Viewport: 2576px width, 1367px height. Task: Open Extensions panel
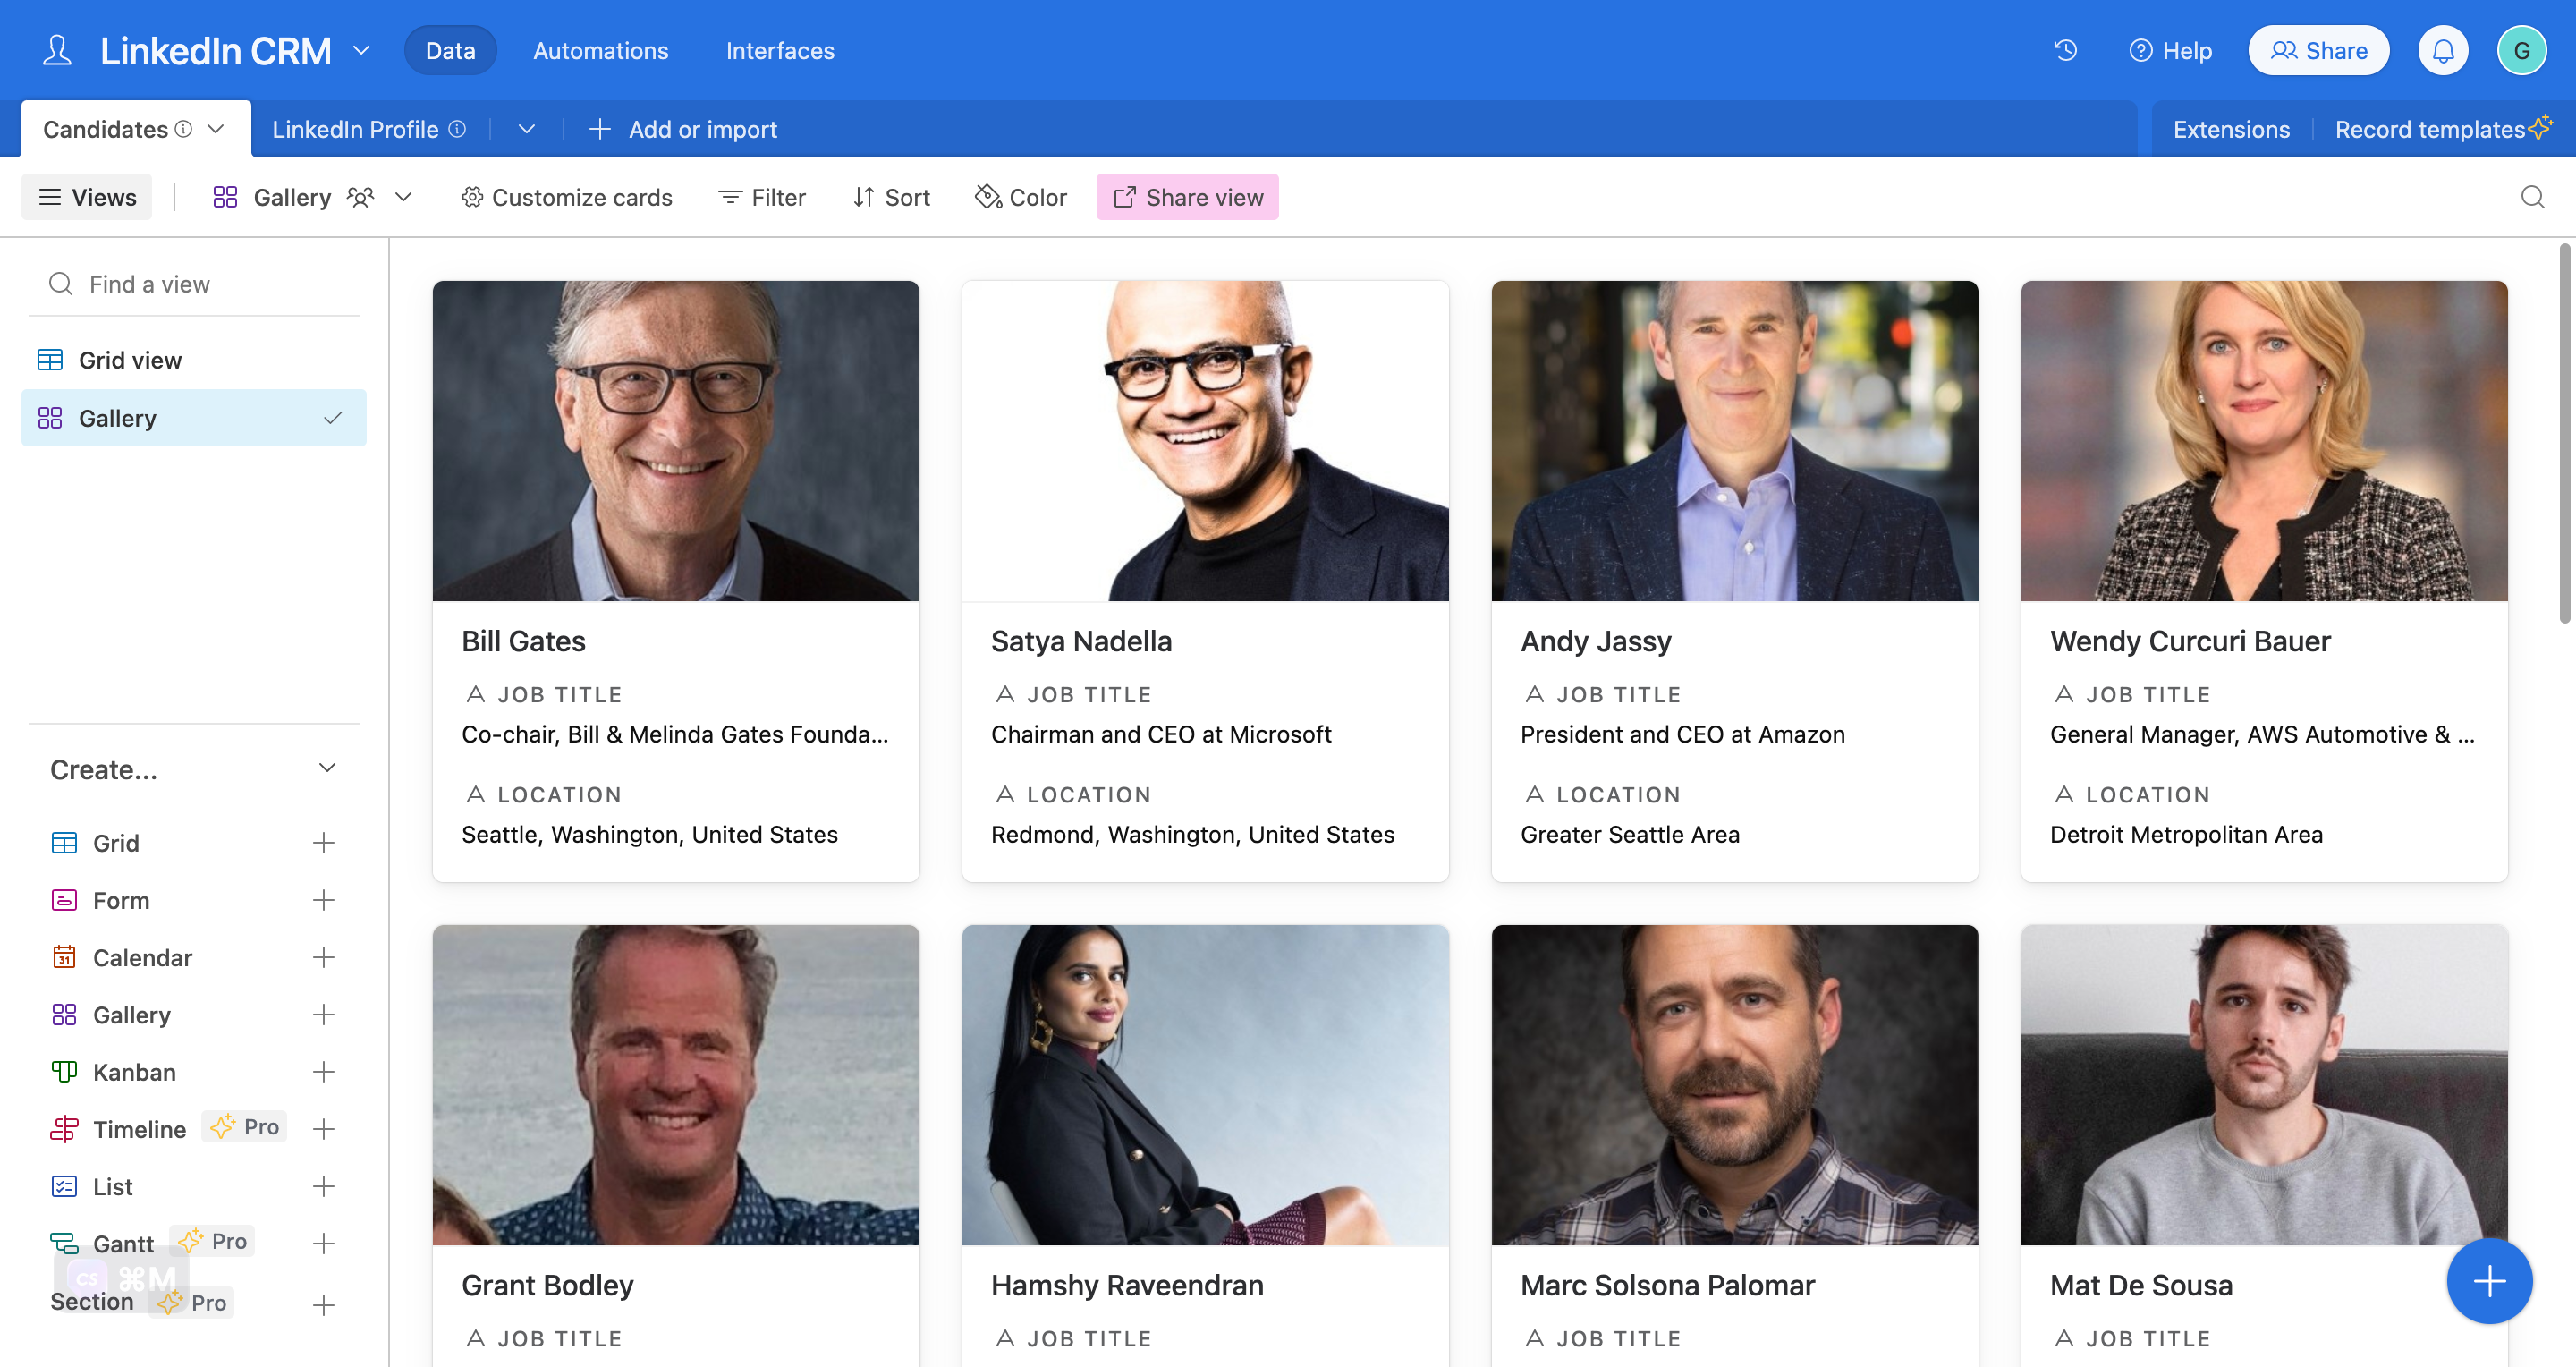2231,129
